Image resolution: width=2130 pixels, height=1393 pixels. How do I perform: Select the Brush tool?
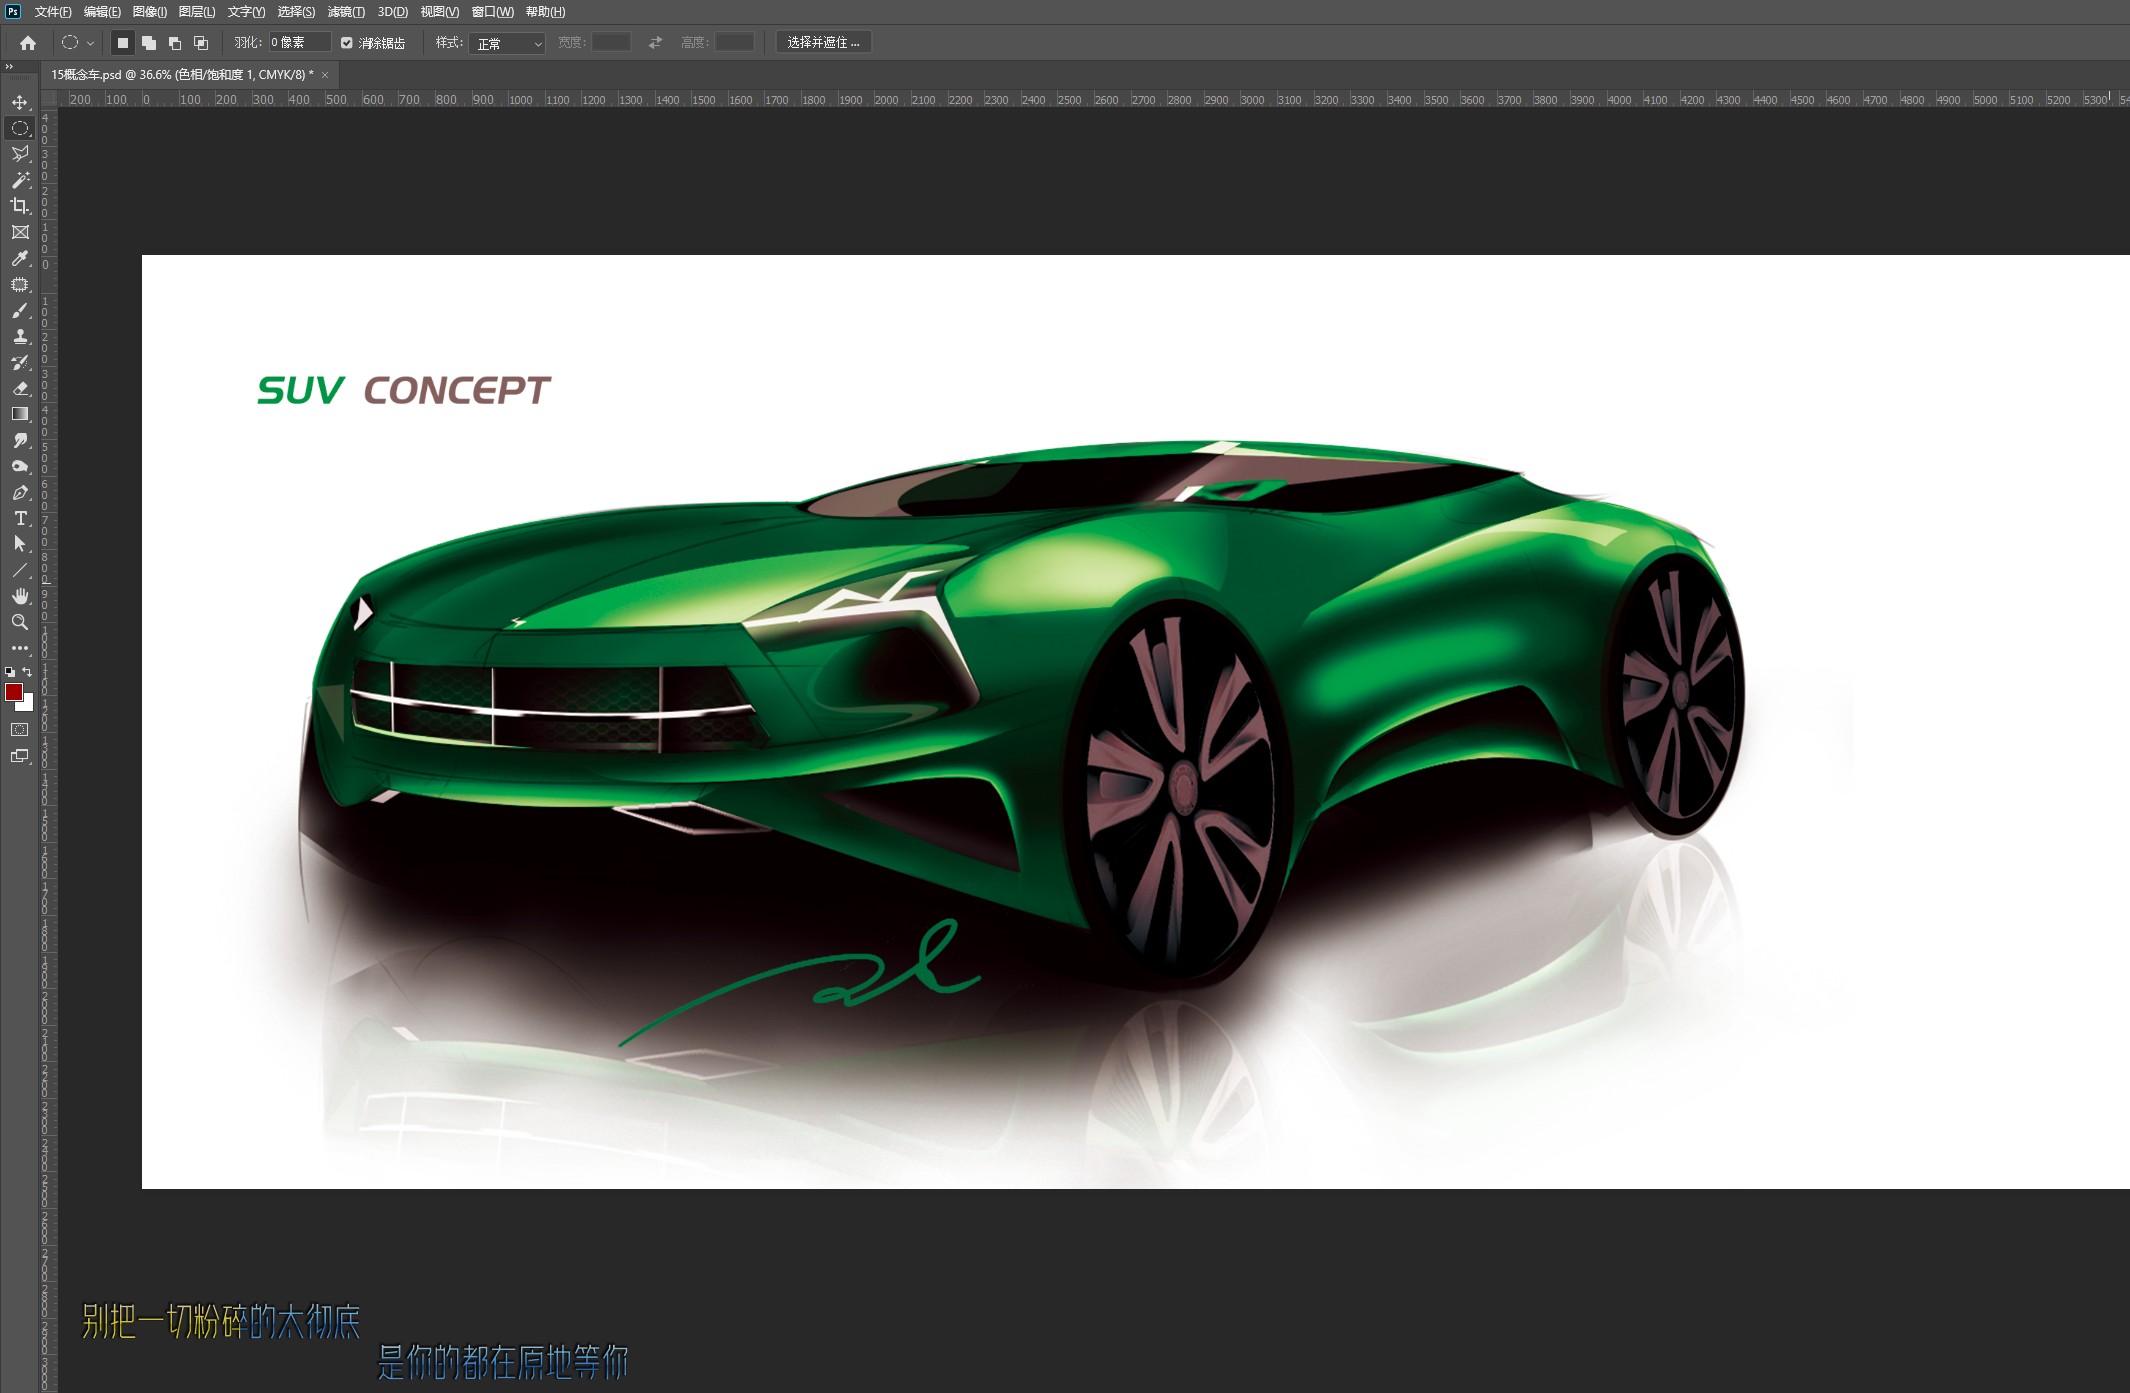[x=21, y=311]
